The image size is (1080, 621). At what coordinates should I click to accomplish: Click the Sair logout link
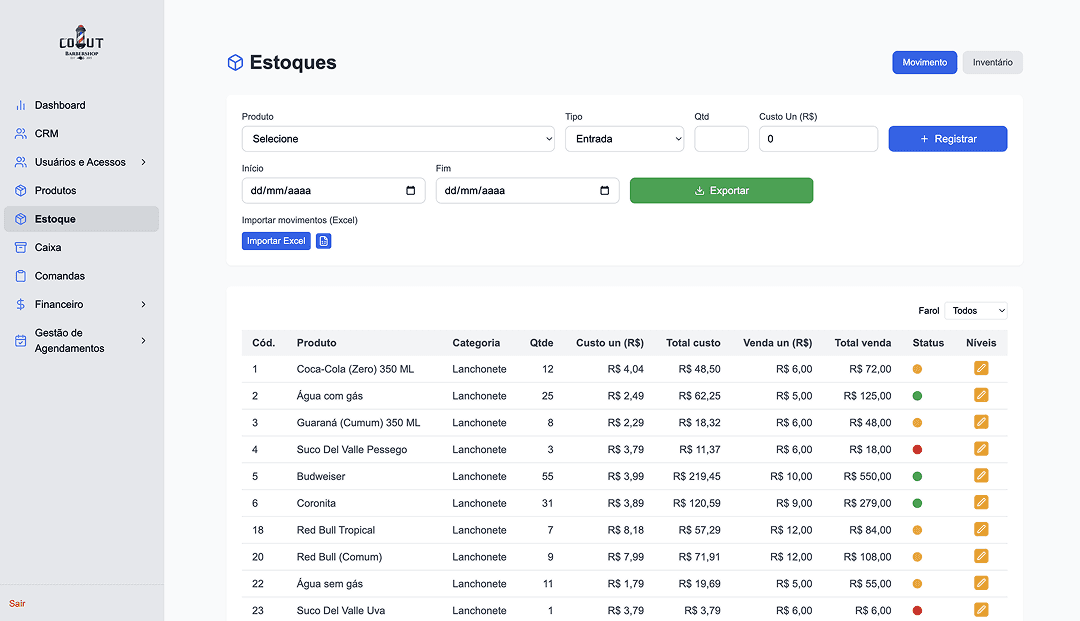point(17,604)
